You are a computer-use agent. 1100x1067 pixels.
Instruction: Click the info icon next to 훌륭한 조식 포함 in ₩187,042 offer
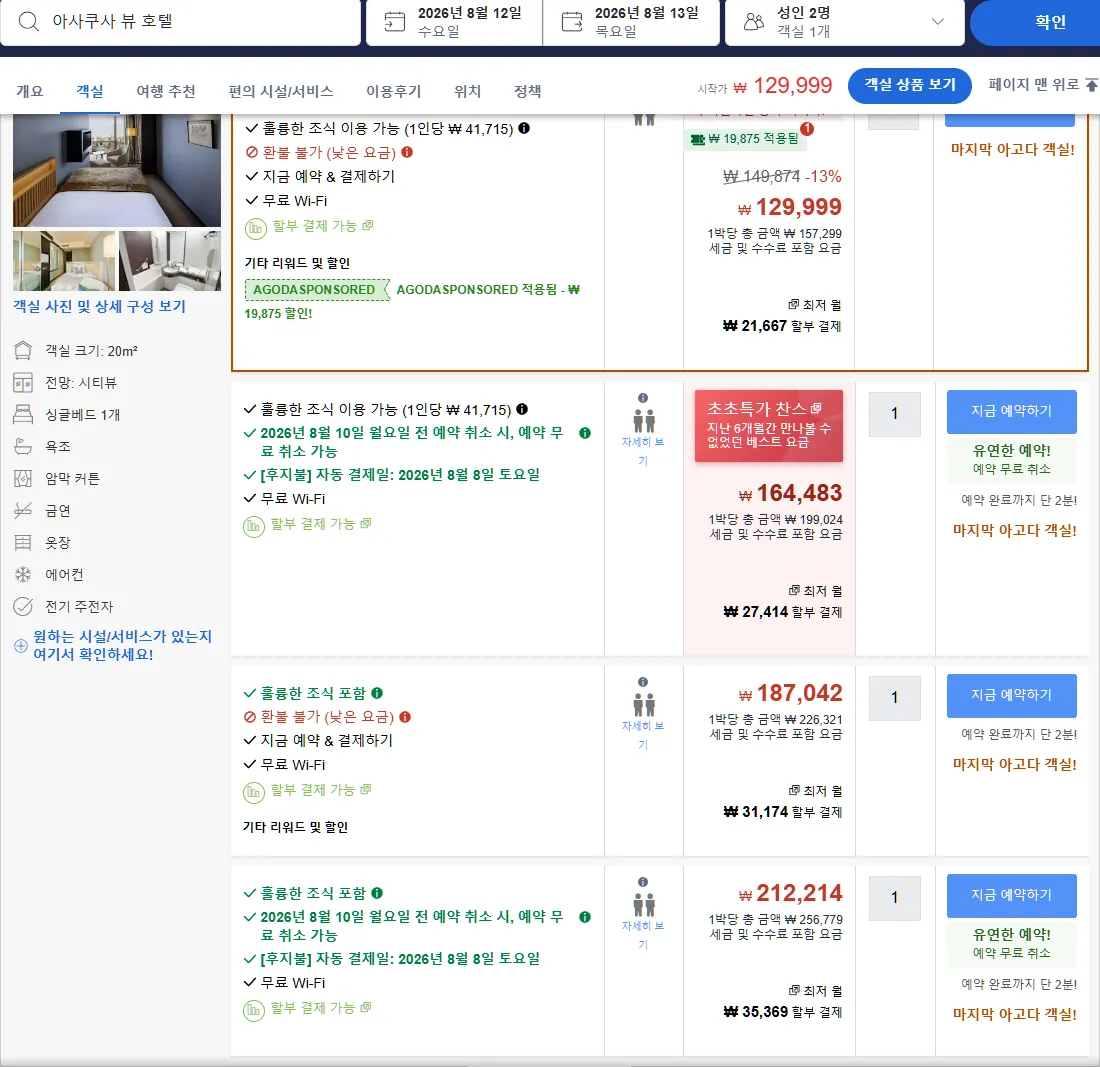click(x=377, y=693)
